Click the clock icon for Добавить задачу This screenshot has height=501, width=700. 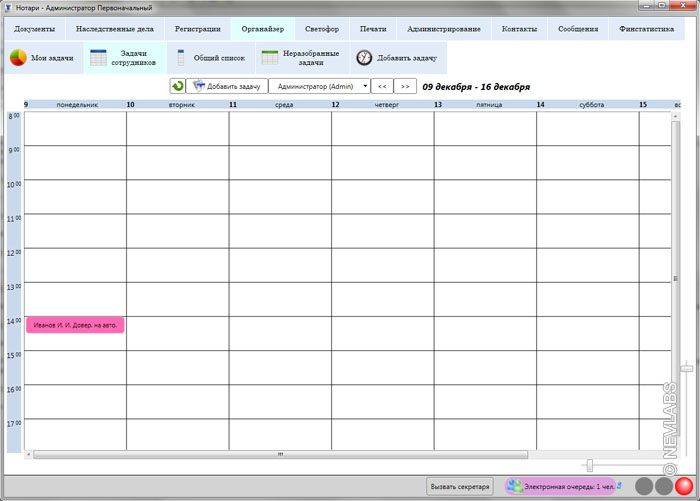364,58
